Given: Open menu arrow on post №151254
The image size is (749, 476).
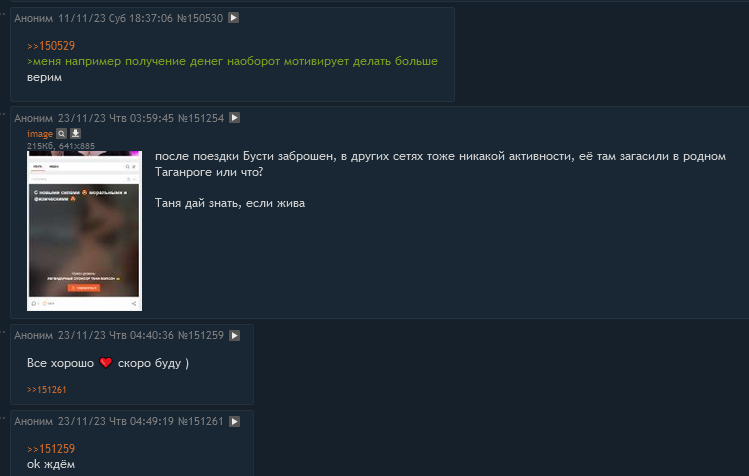Looking at the screenshot, I should point(234,118).
